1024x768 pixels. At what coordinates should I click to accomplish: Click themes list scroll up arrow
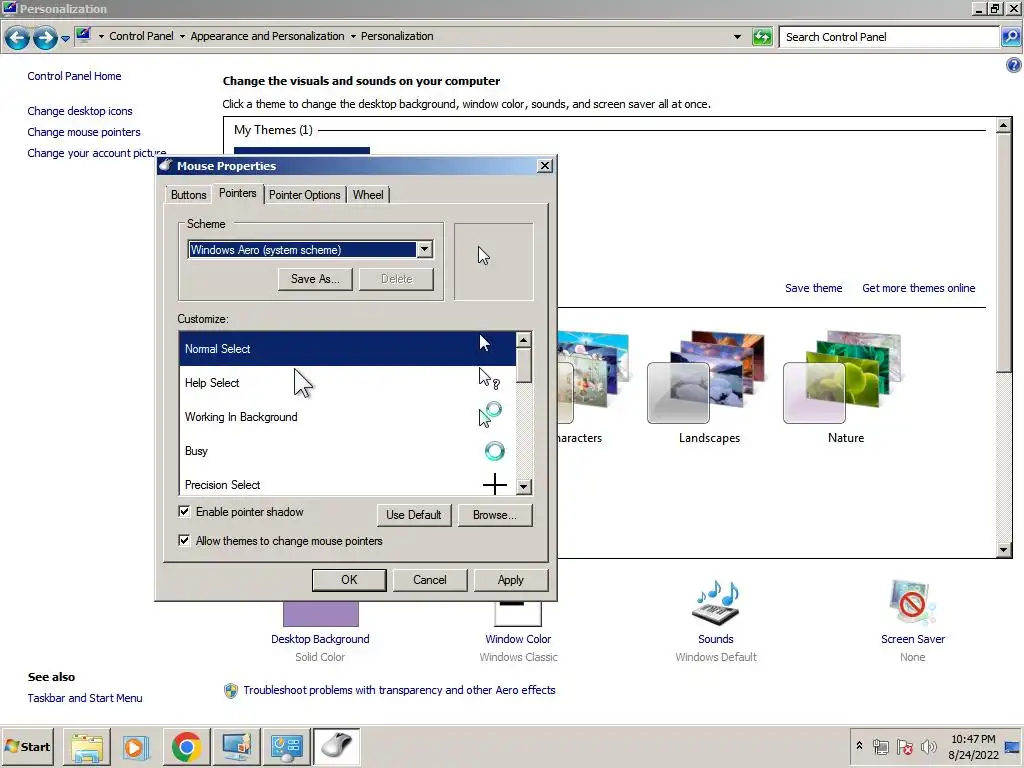[1004, 125]
